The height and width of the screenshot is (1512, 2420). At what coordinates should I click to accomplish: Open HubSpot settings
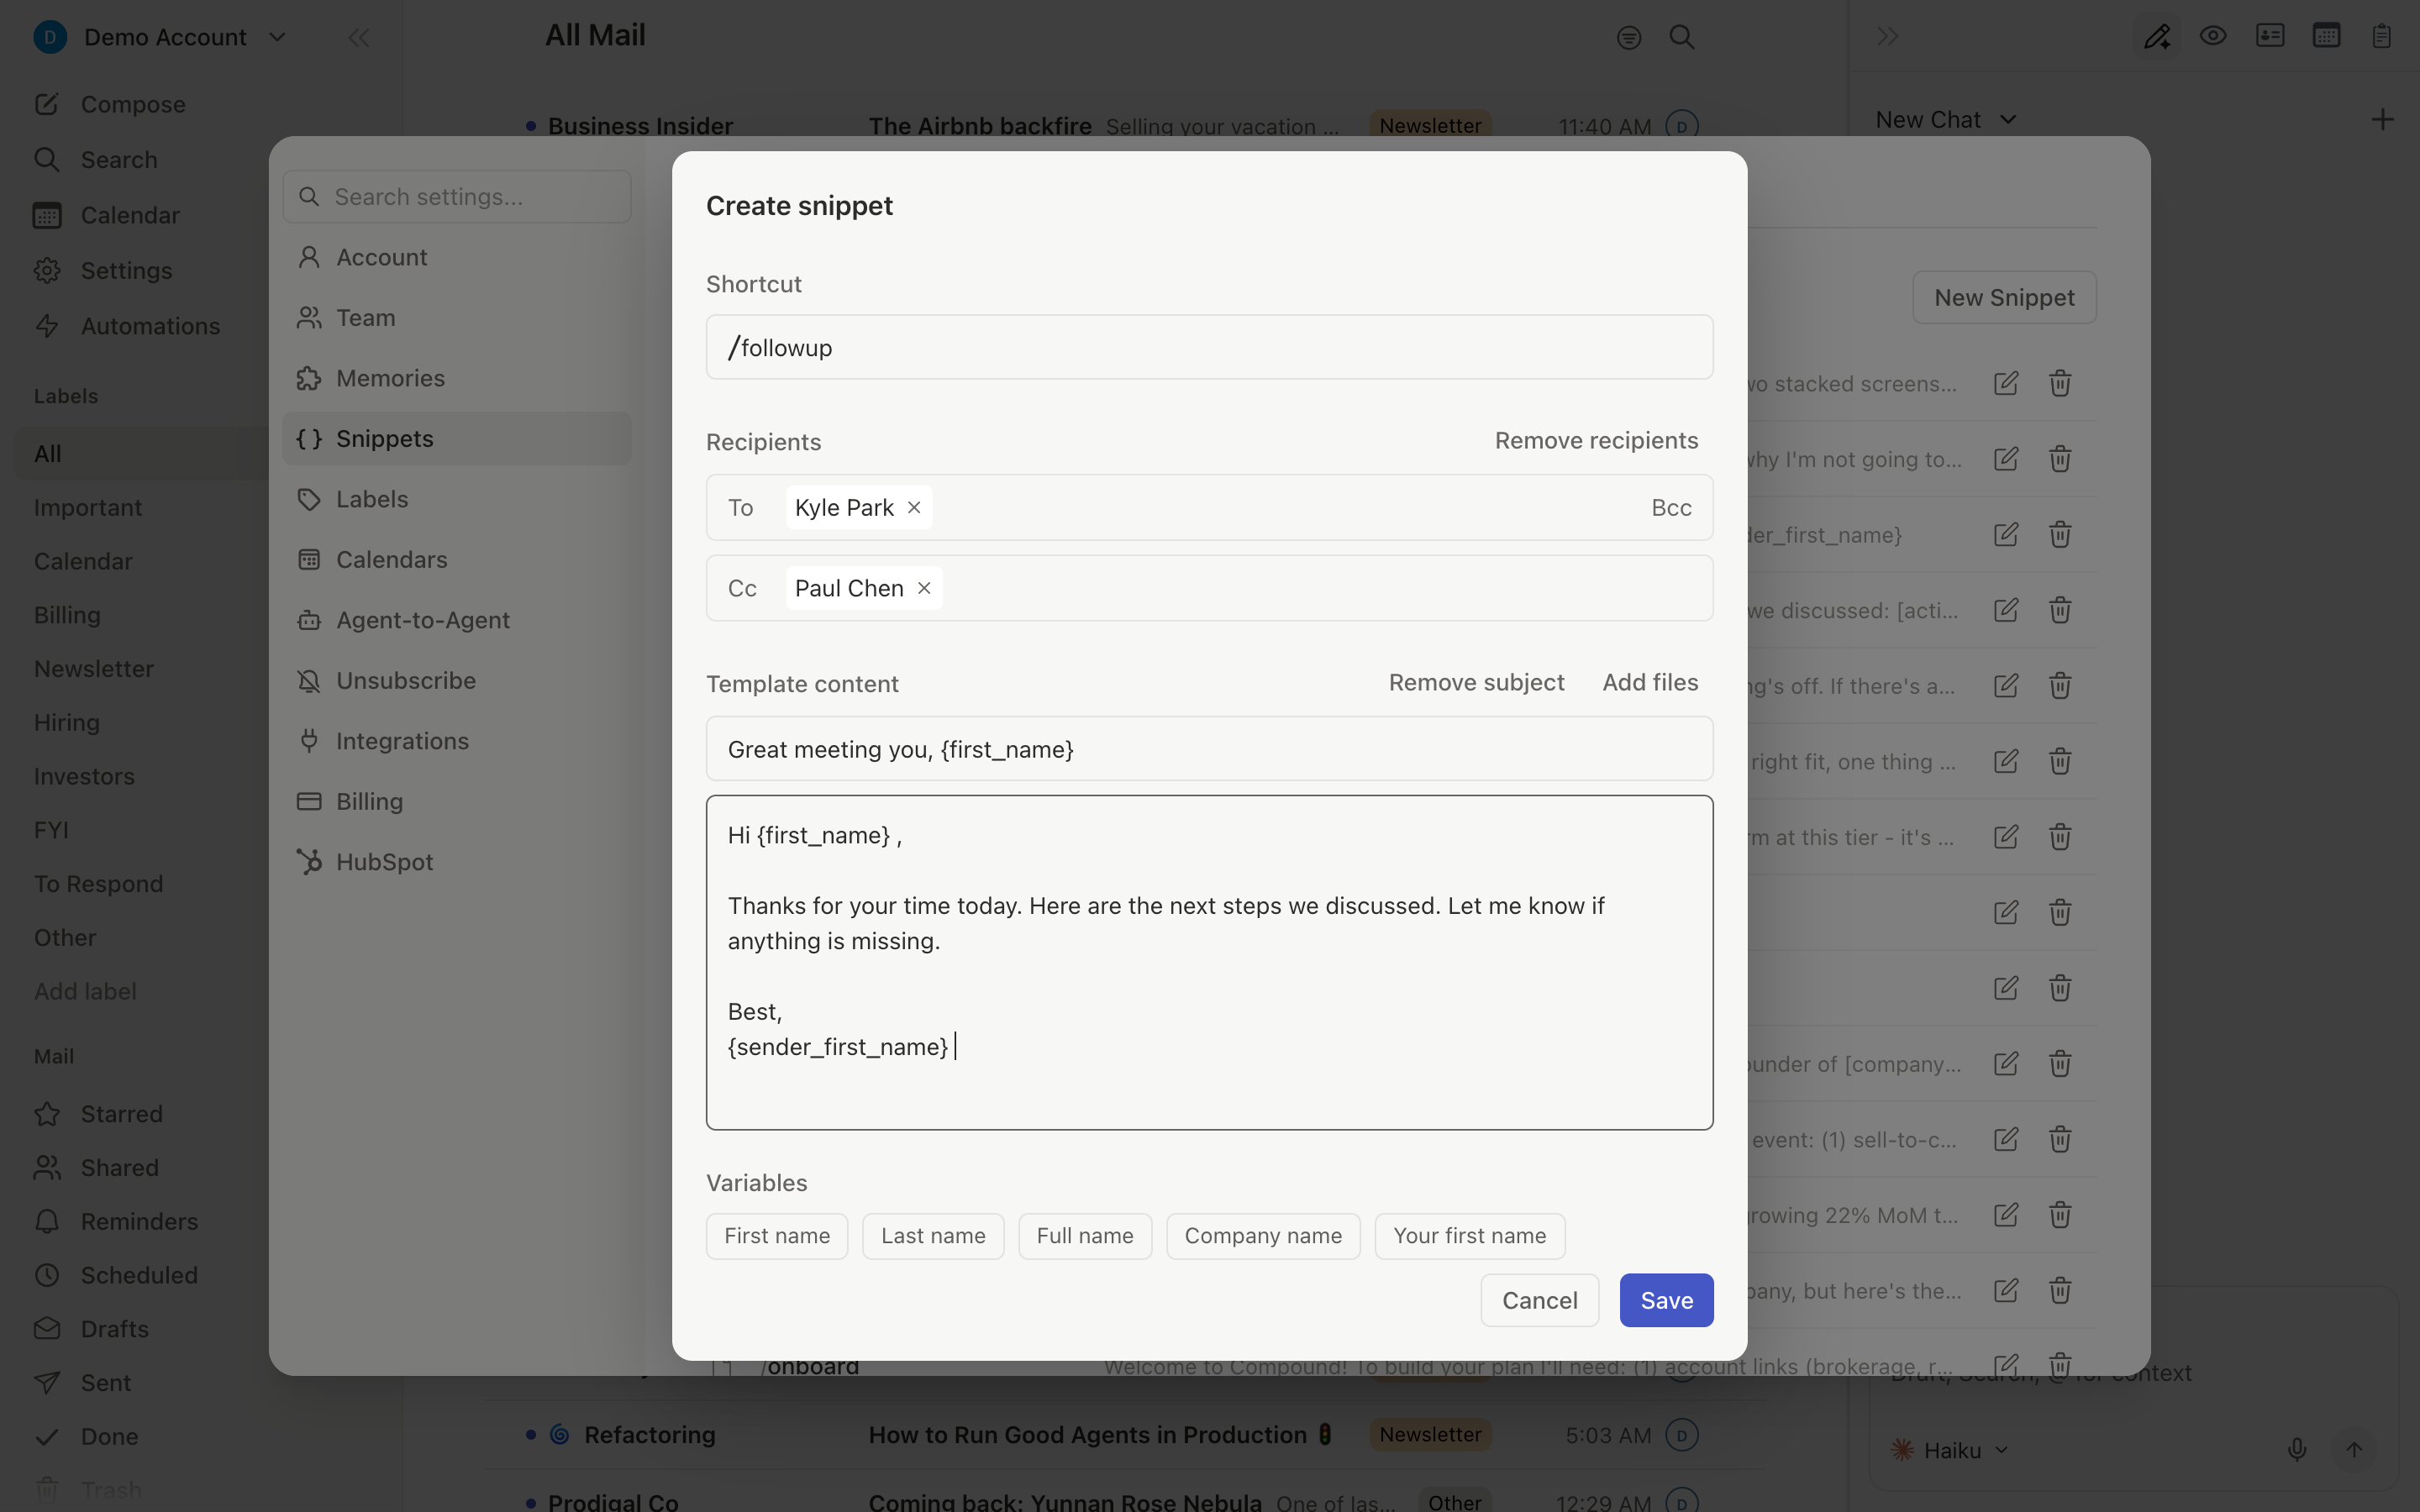(457, 862)
